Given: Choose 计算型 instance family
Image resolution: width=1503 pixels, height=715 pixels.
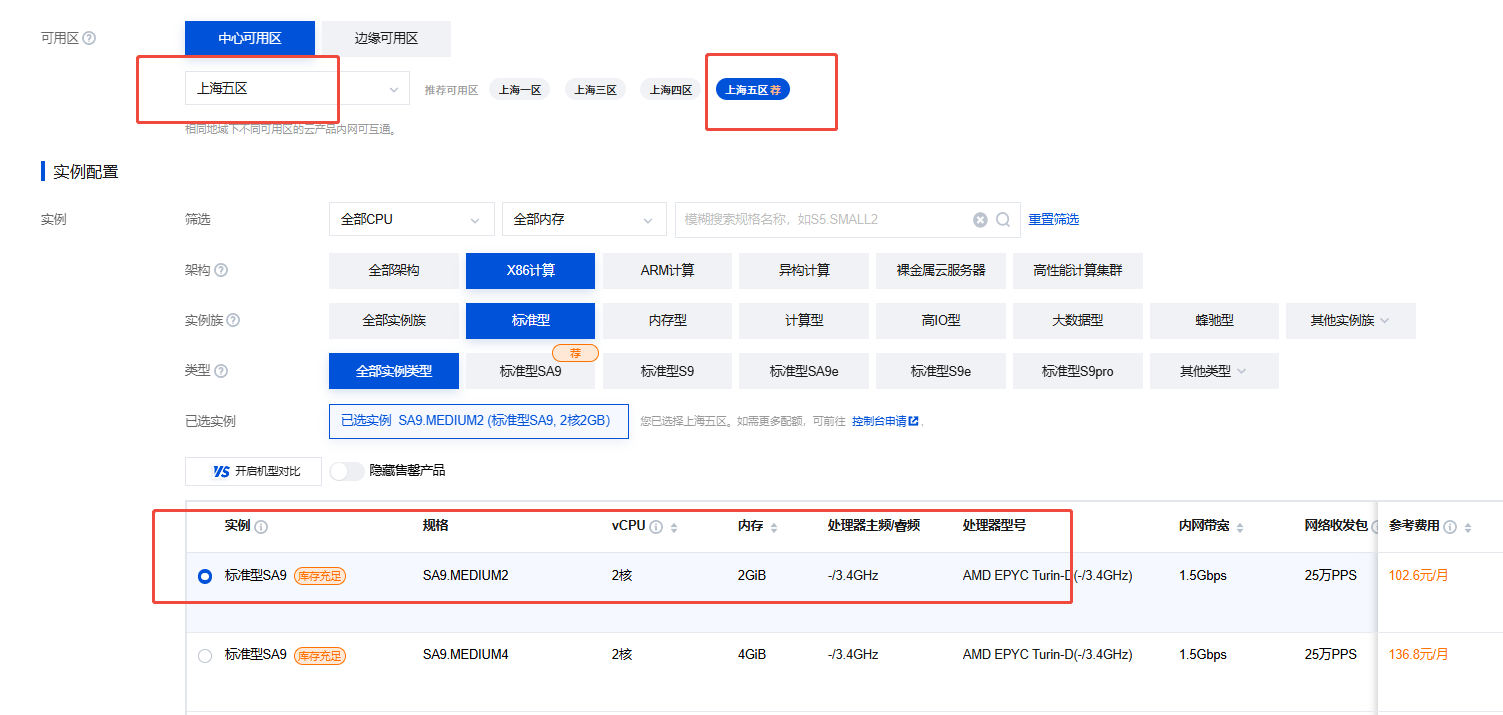Looking at the screenshot, I should coord(804,321).
